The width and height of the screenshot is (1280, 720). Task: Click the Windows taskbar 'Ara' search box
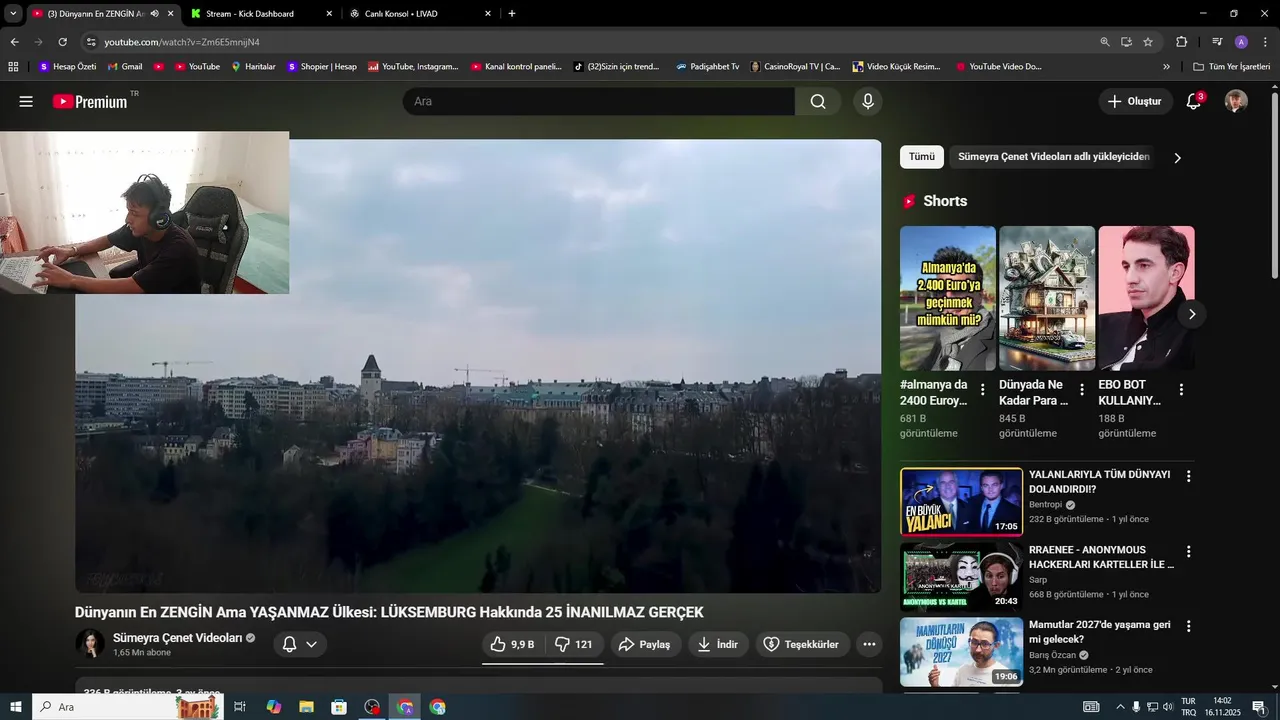click(127, 707)
